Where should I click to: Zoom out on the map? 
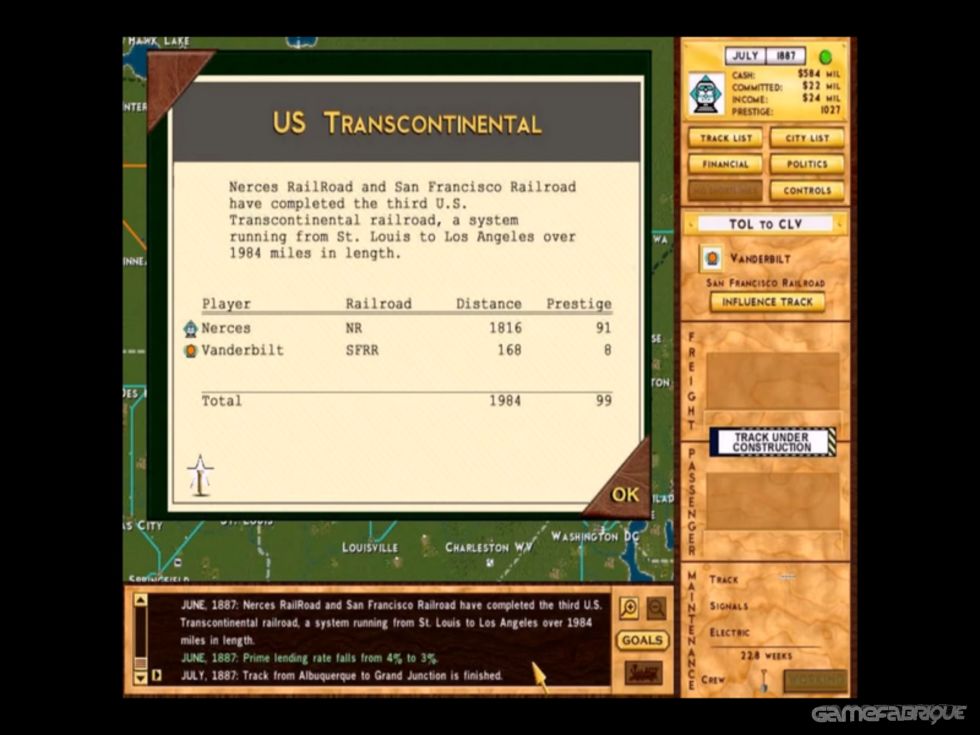[656, 608]
